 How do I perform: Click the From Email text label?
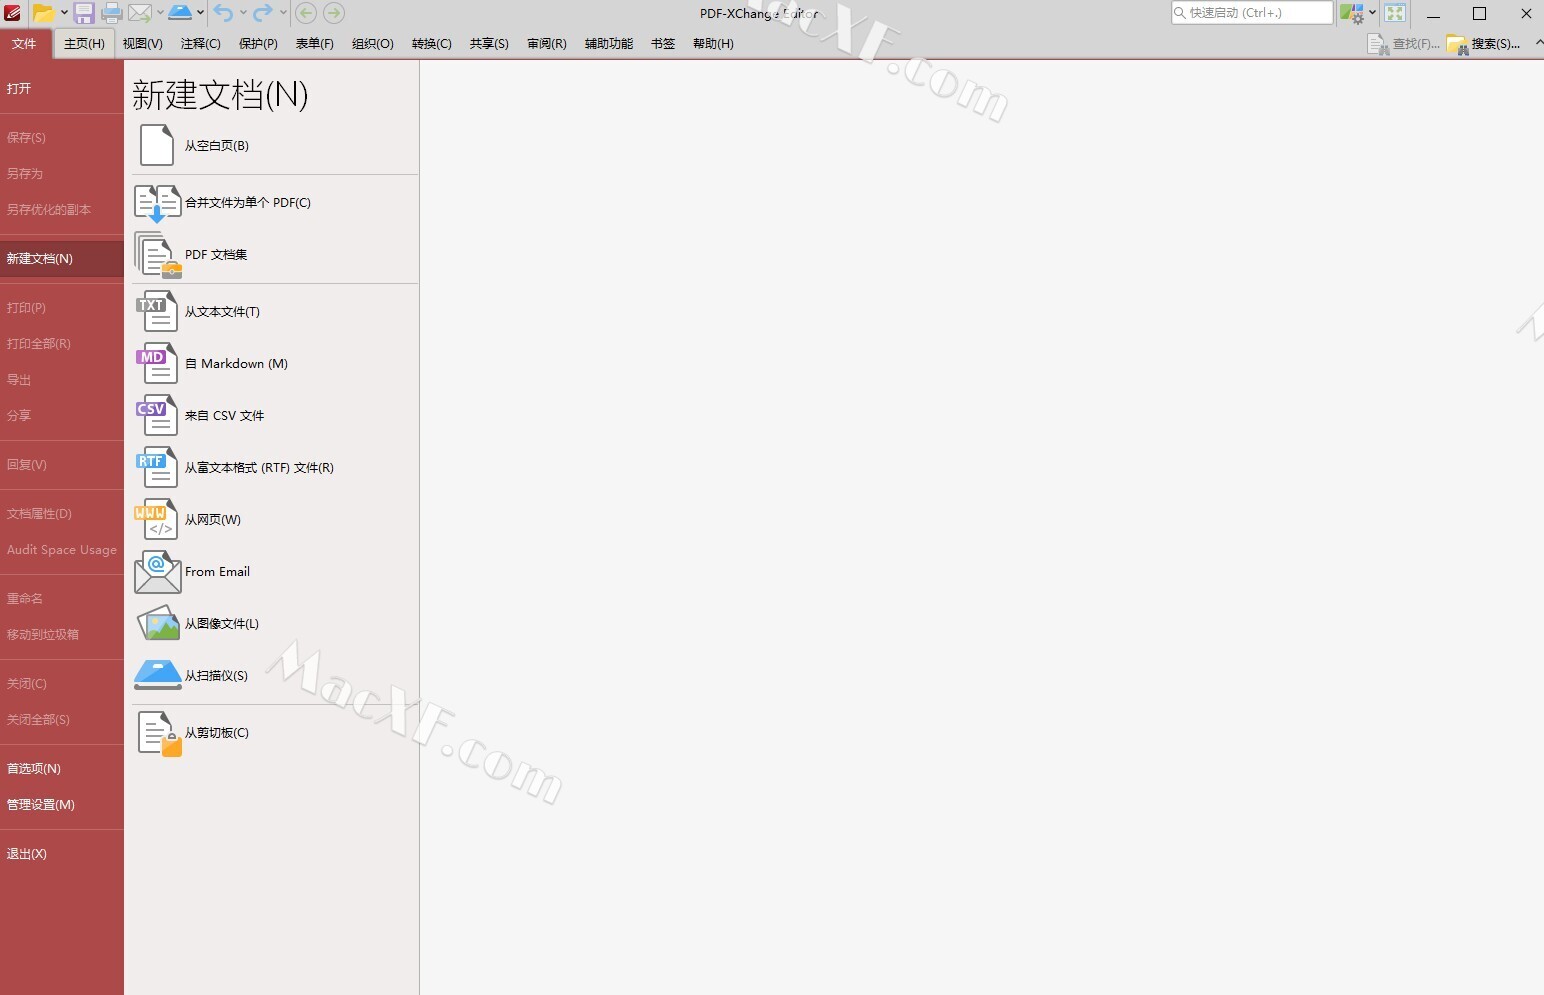[217, 572]
